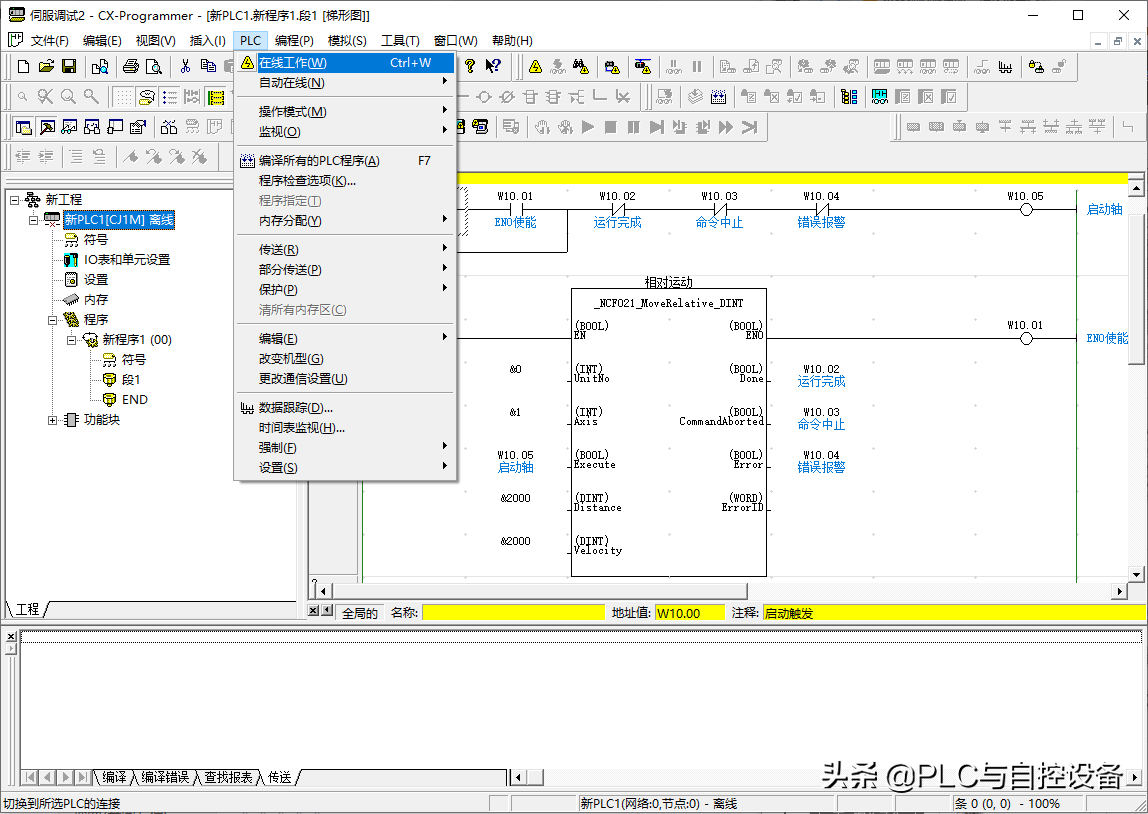Click the Save floppy disk icon
The image size is (1148, 814).
(x=69, y=67)
